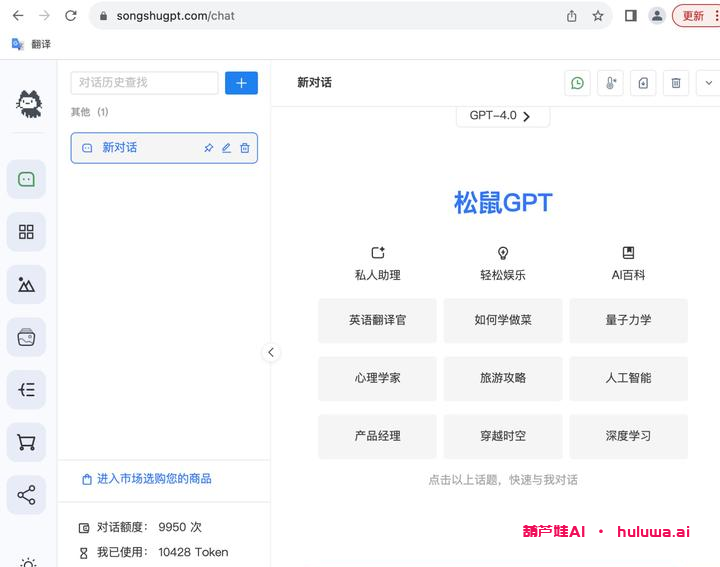Screen dimensions: 720x567
Task: Expand the GPT-4.0 model selector
Action: pyautogui.click(x=501, y=116)
